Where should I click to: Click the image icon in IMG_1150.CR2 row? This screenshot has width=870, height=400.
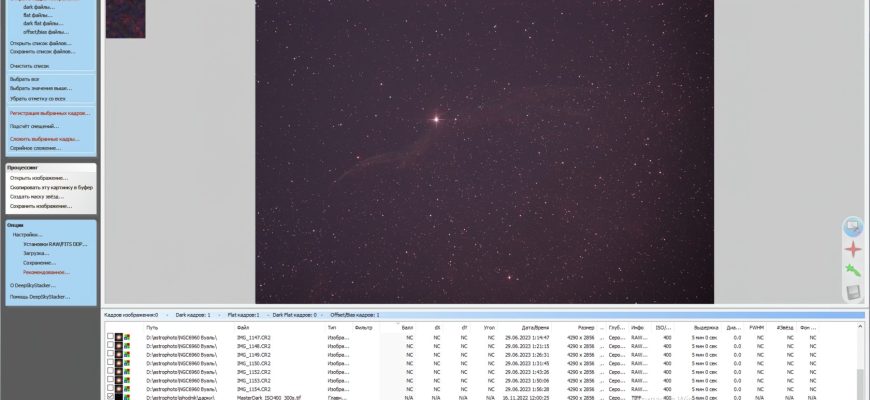click(x=119, y=363)
